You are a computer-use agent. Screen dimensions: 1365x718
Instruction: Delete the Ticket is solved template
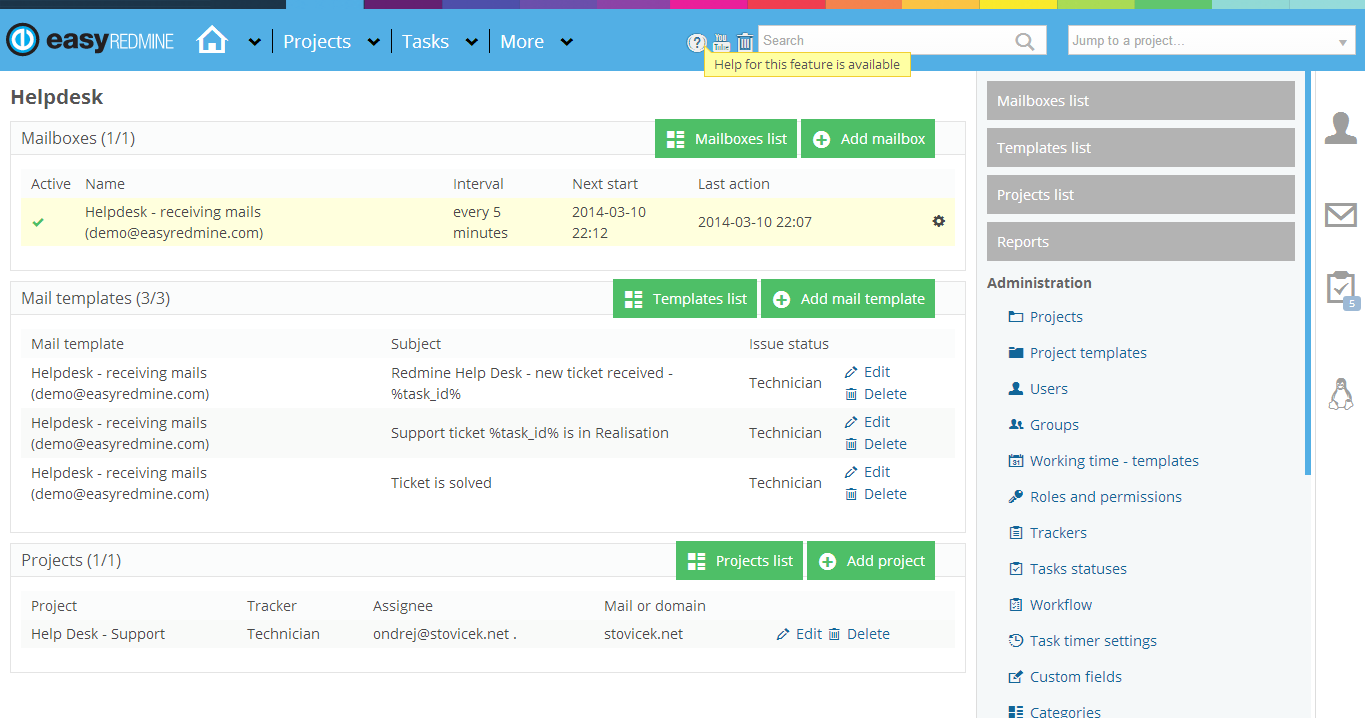click(876, 494)
